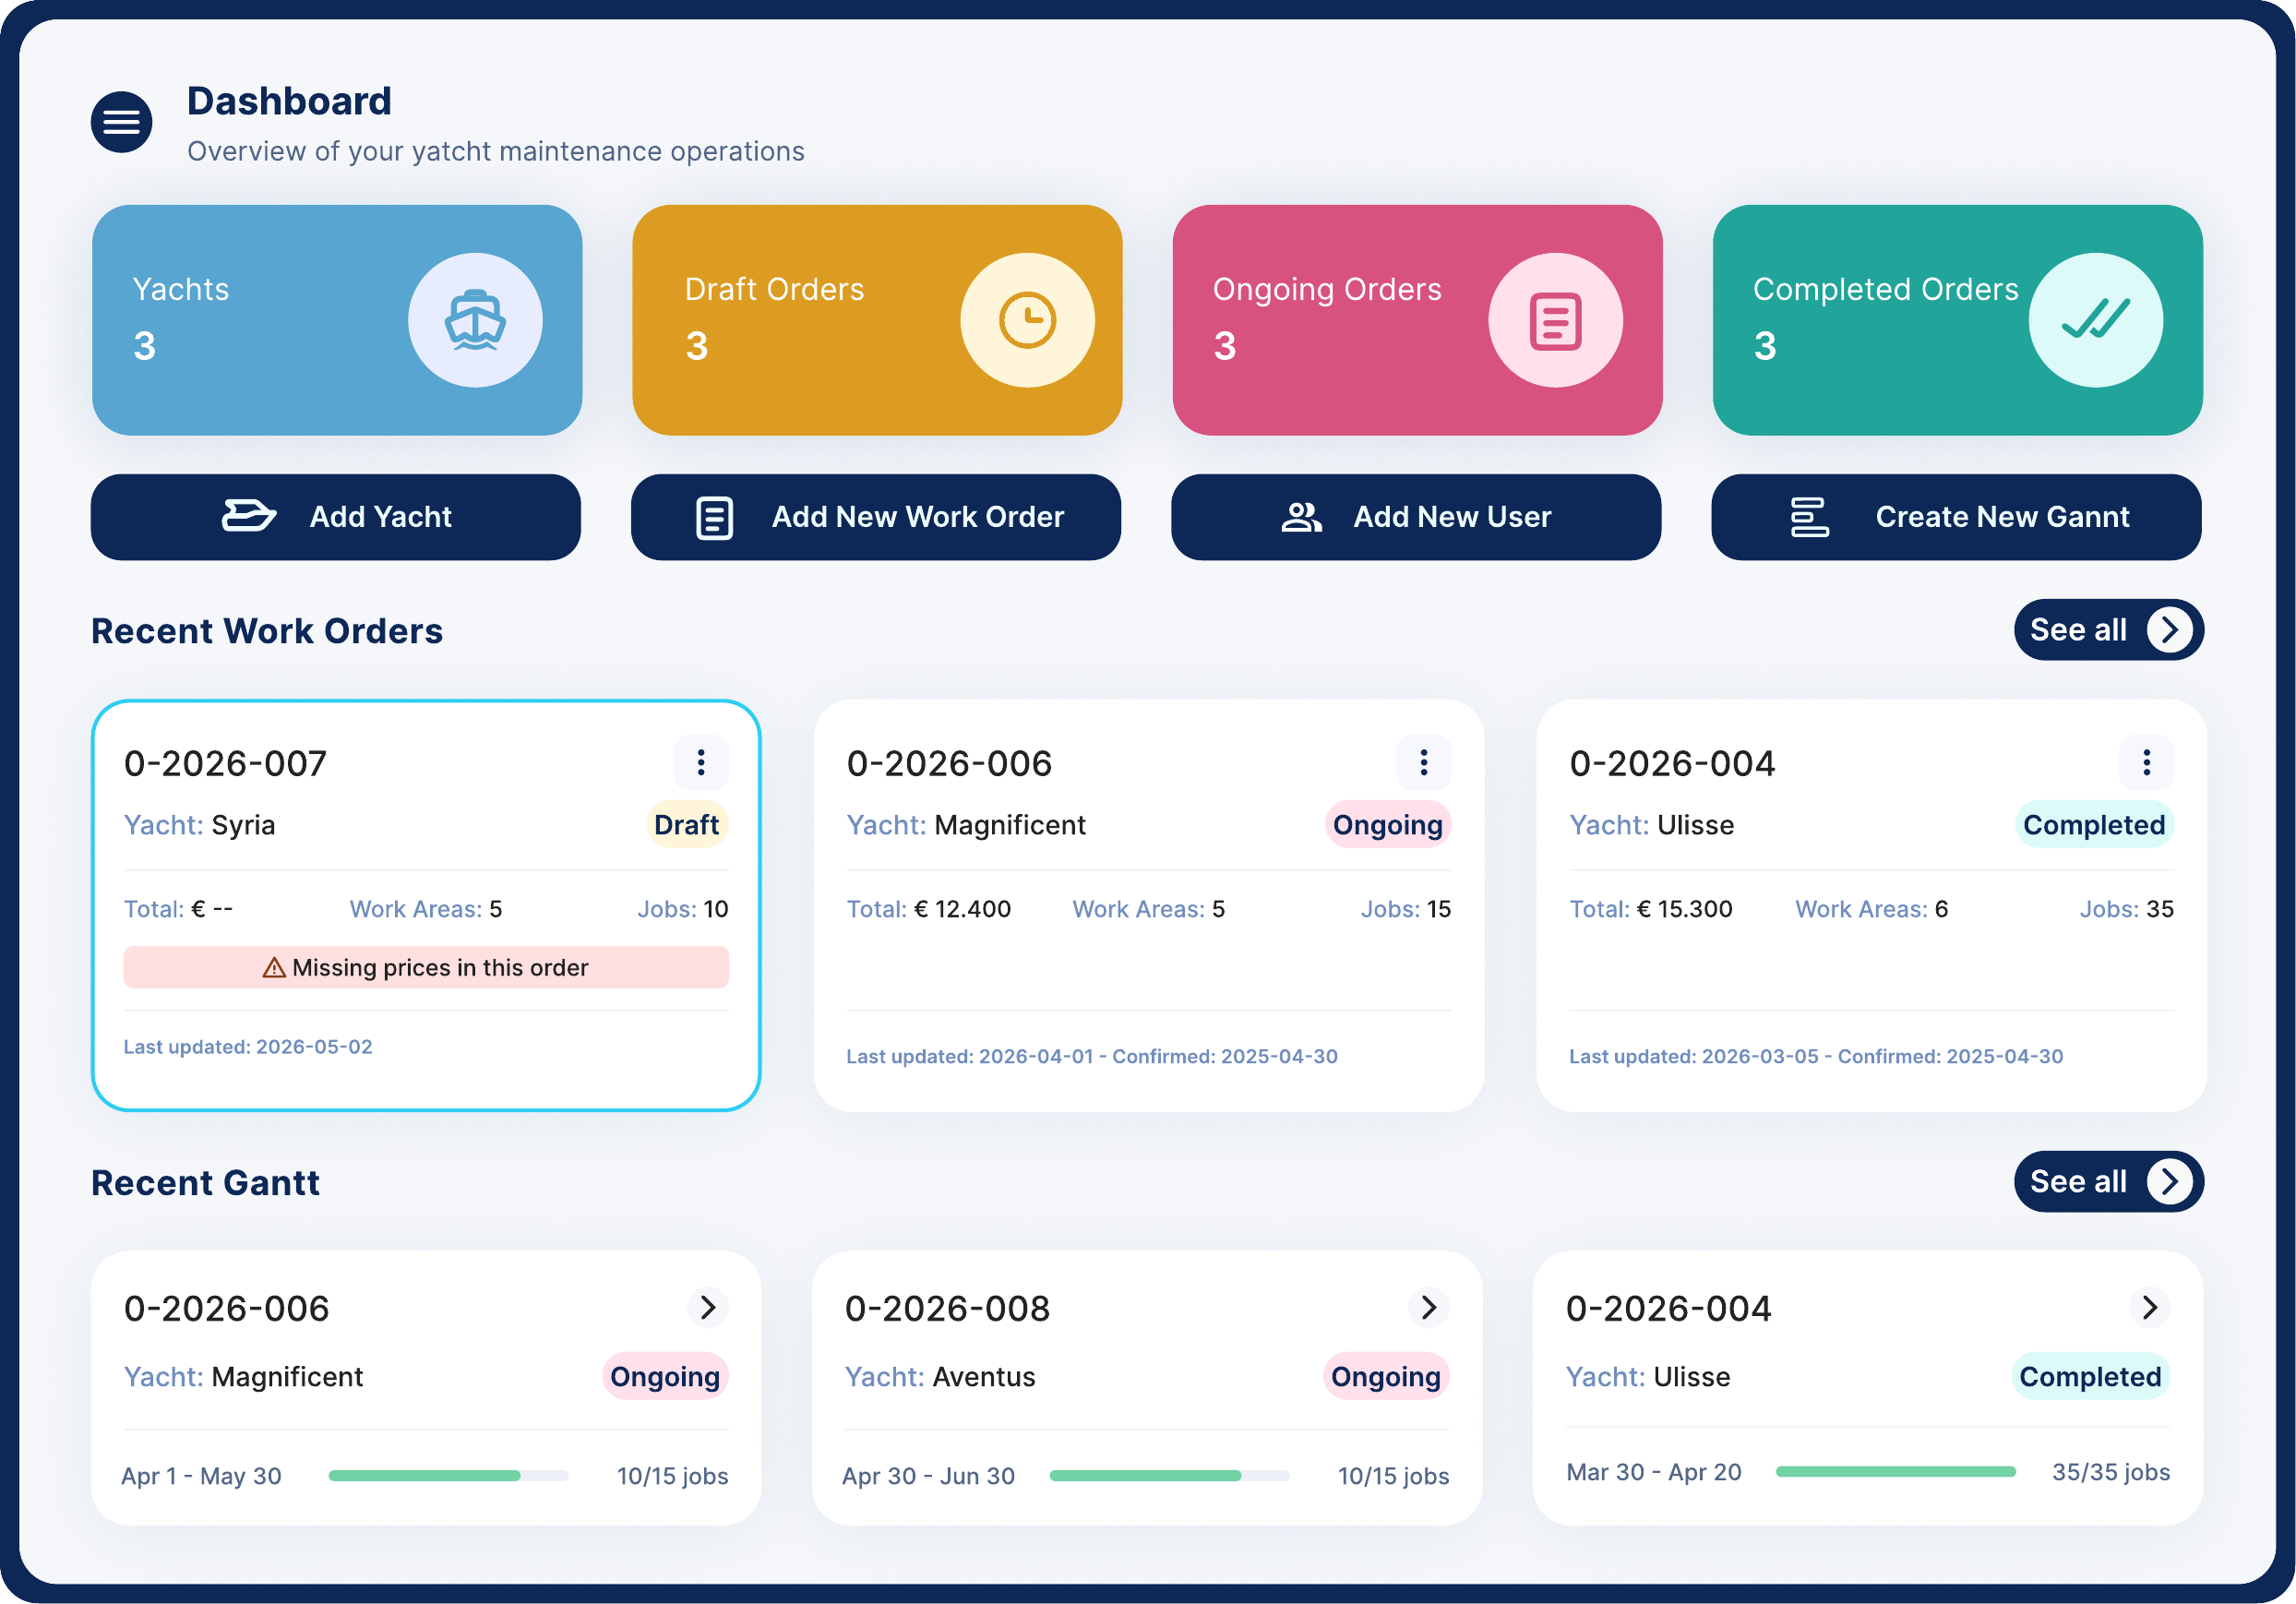The height and width of the screenshot is (1604, 2296).
Task: Open the three-dot menu for order 0-2026-006
Action: pyautogui.click(x=1424, y=763)
